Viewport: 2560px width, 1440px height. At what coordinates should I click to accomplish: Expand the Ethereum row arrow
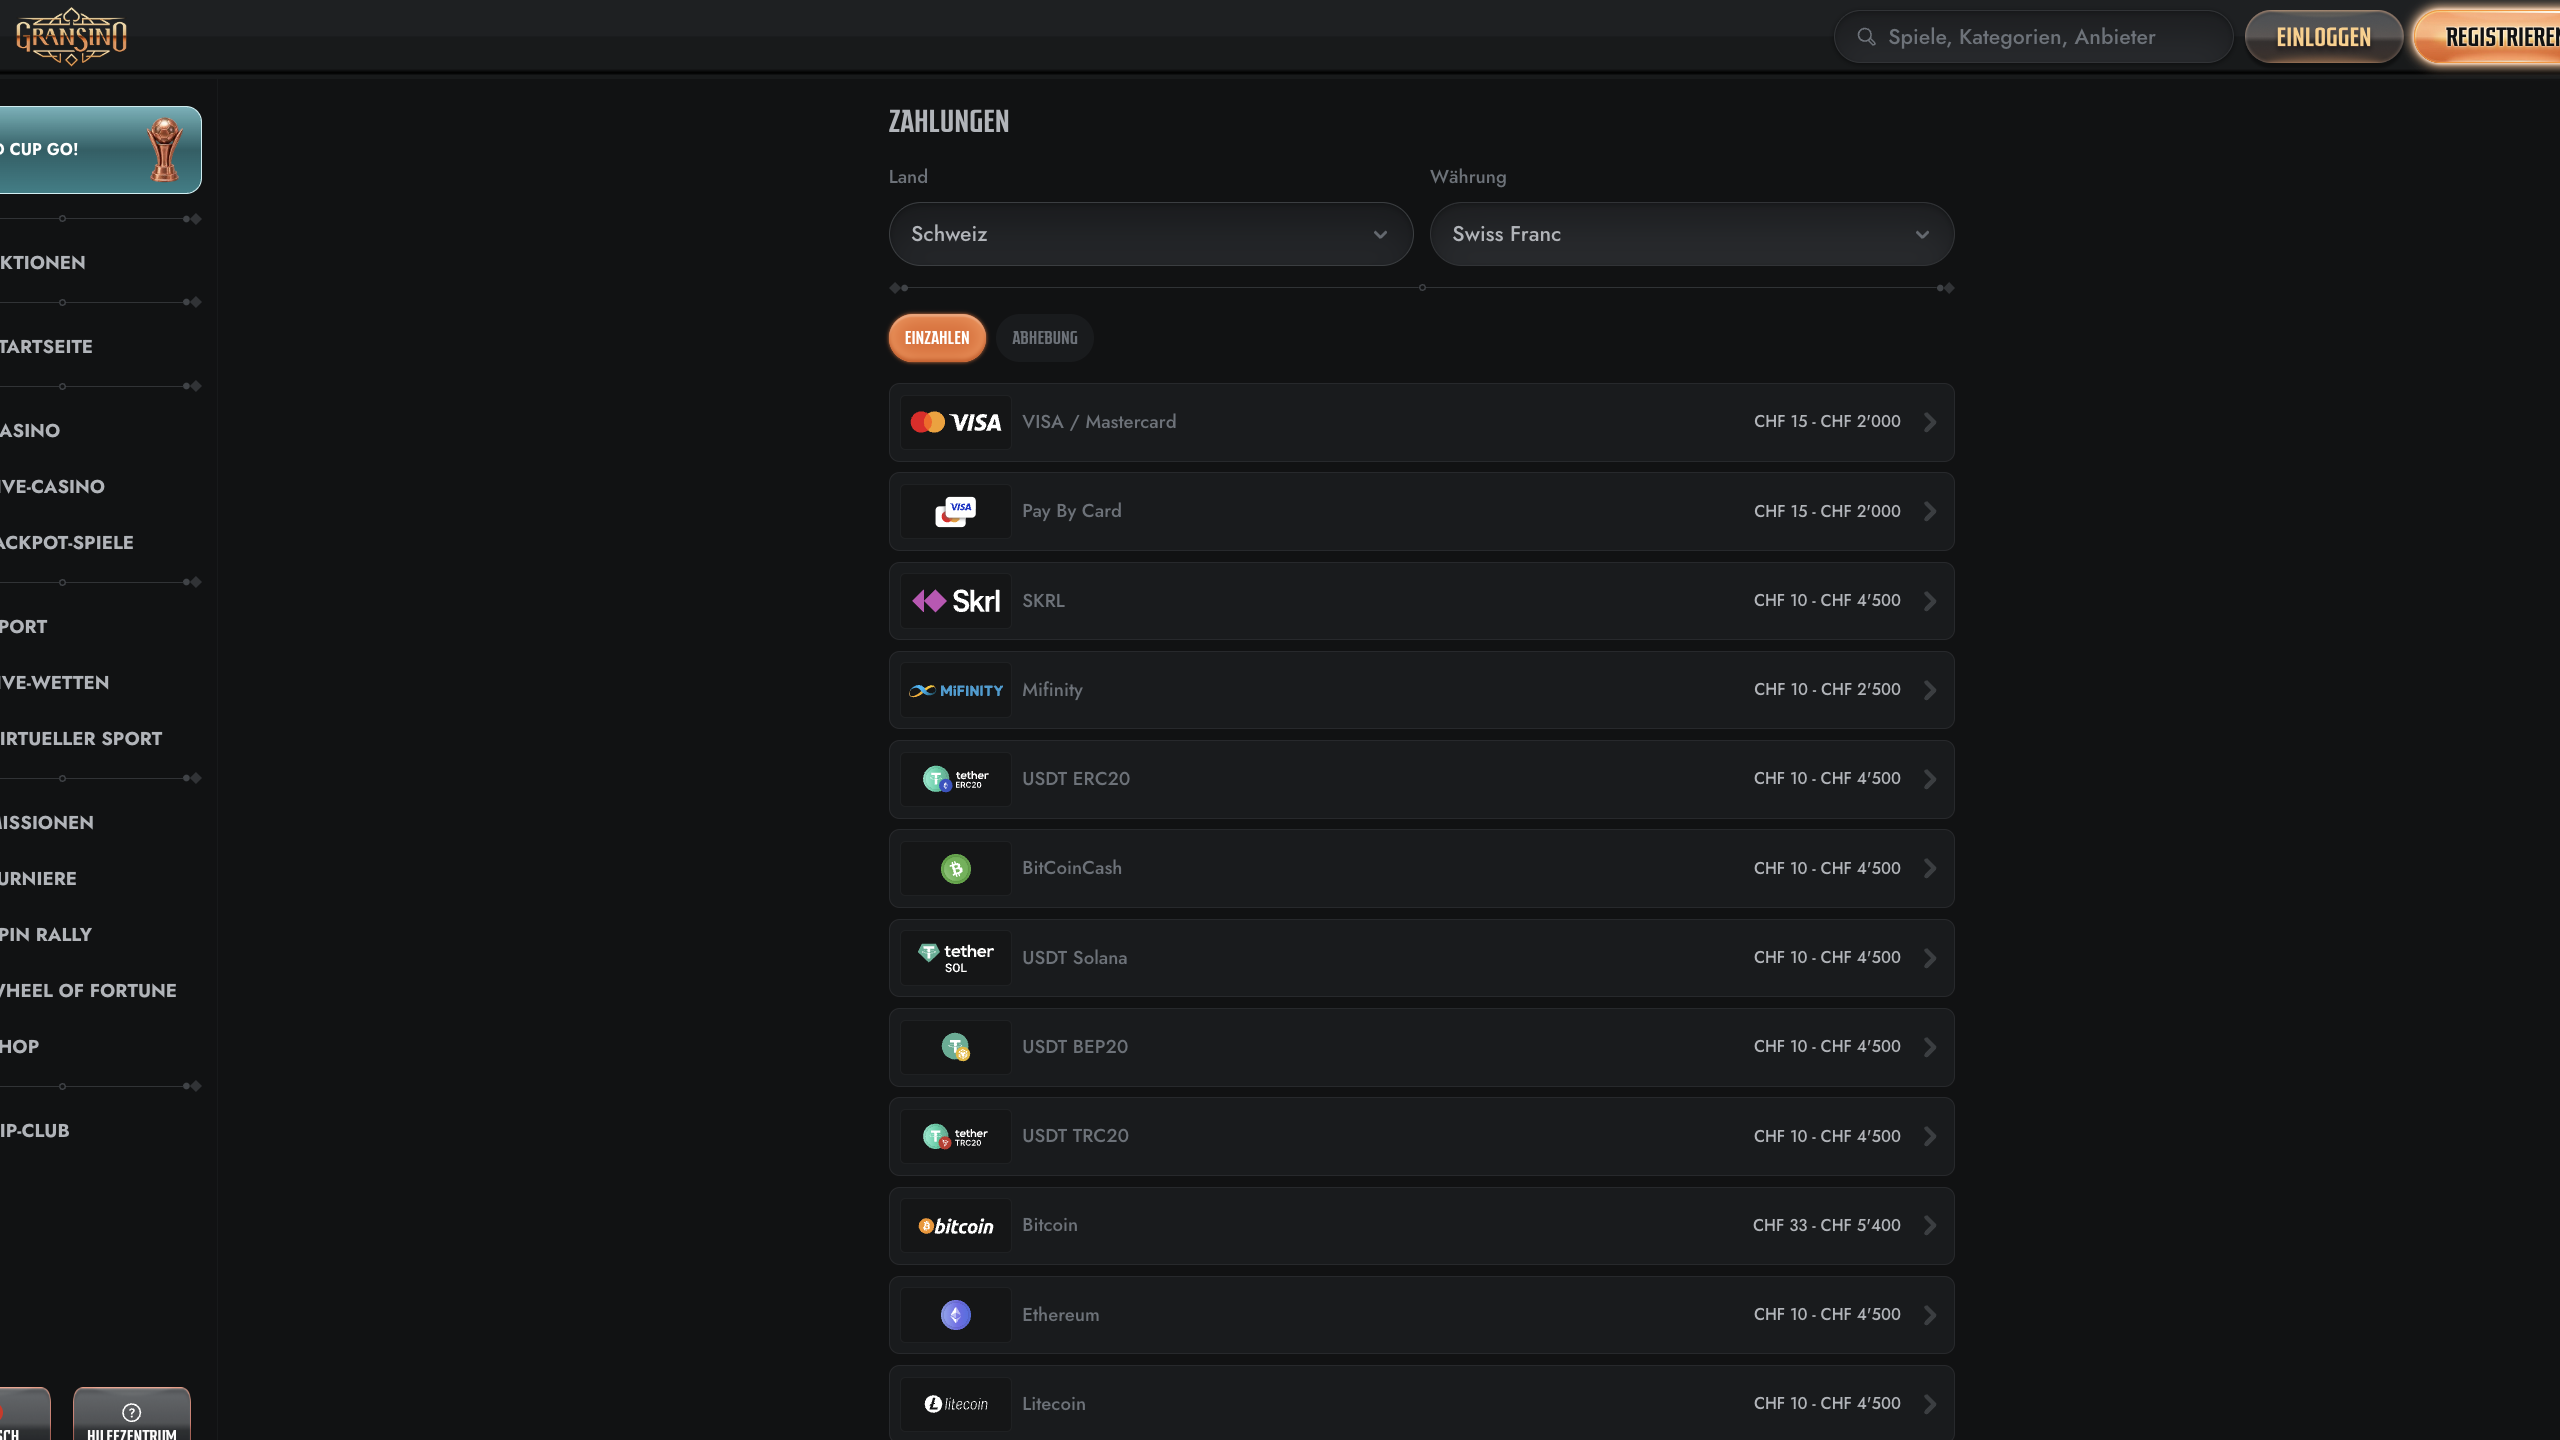click(1930, 1315)
